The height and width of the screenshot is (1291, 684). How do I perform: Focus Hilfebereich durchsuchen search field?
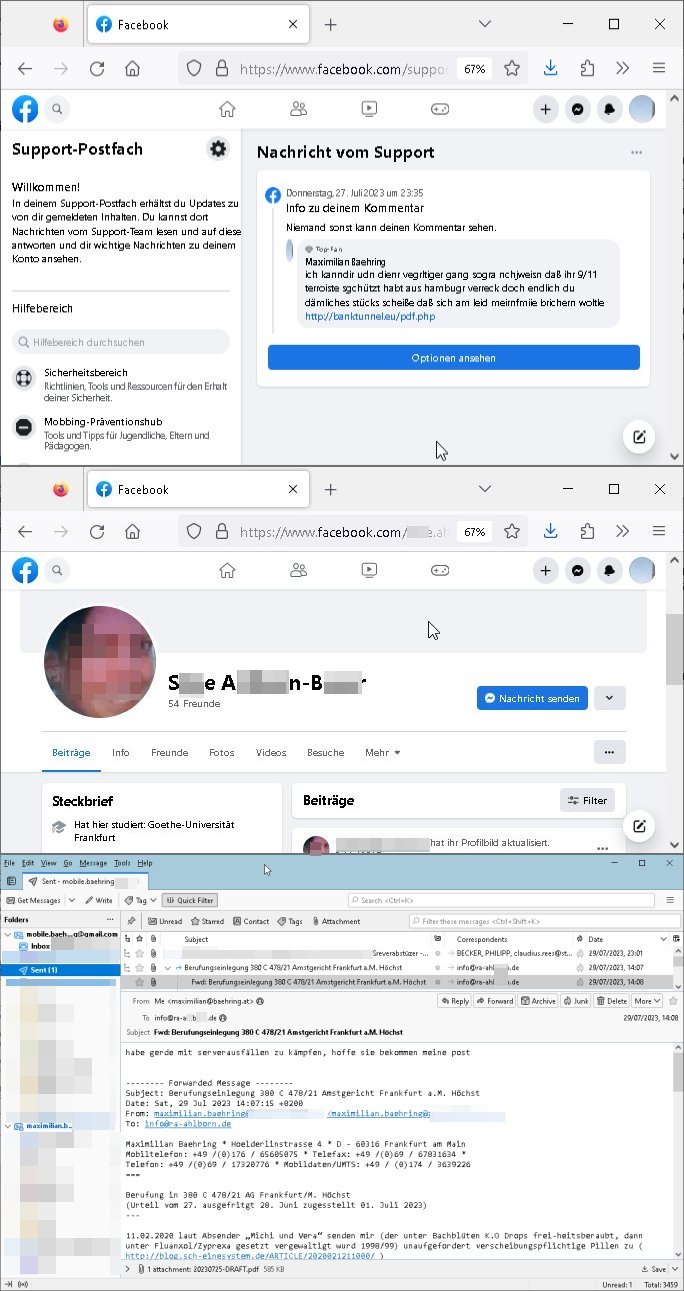coord(121,342)
